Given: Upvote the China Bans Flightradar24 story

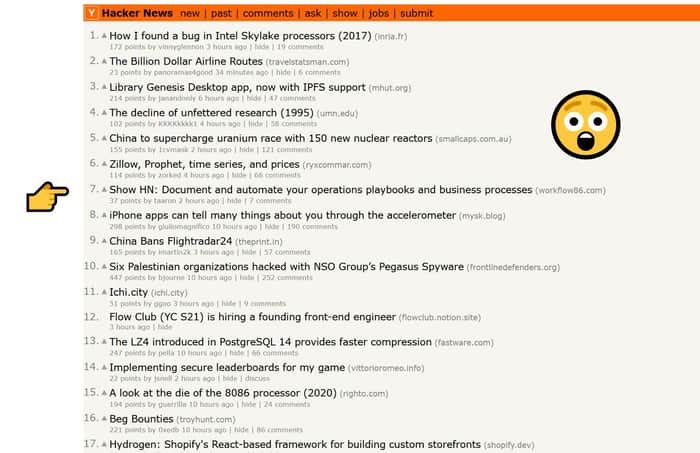Looking at the screenshot, I should click(x=104, y=241).
